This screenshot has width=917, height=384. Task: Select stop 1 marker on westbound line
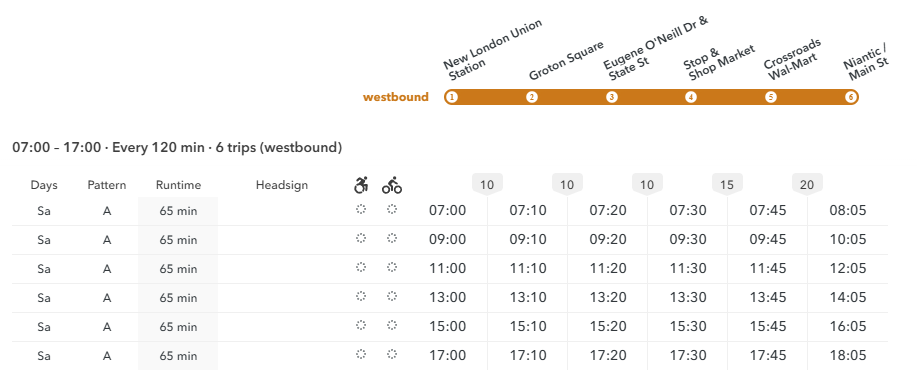[451, 97]
